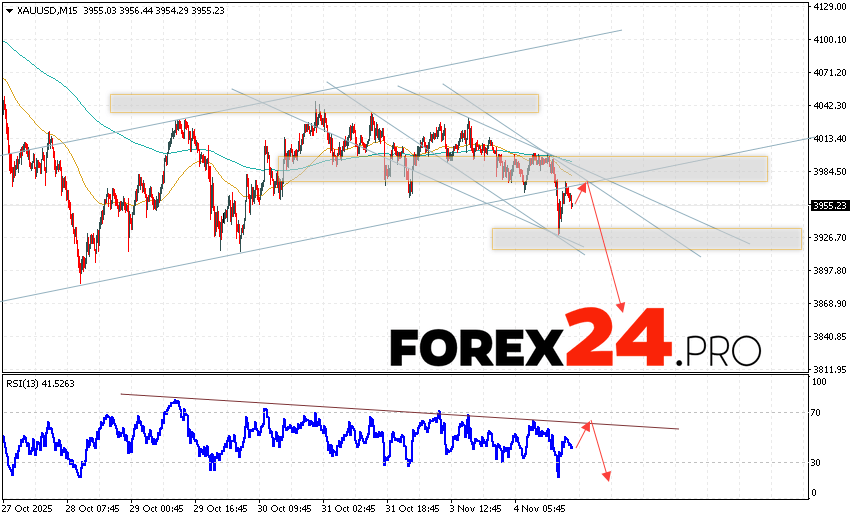Click the 31 Oct 18:45 time label
The height and width of the screenshot is (520, 854).
coord(413,509)
